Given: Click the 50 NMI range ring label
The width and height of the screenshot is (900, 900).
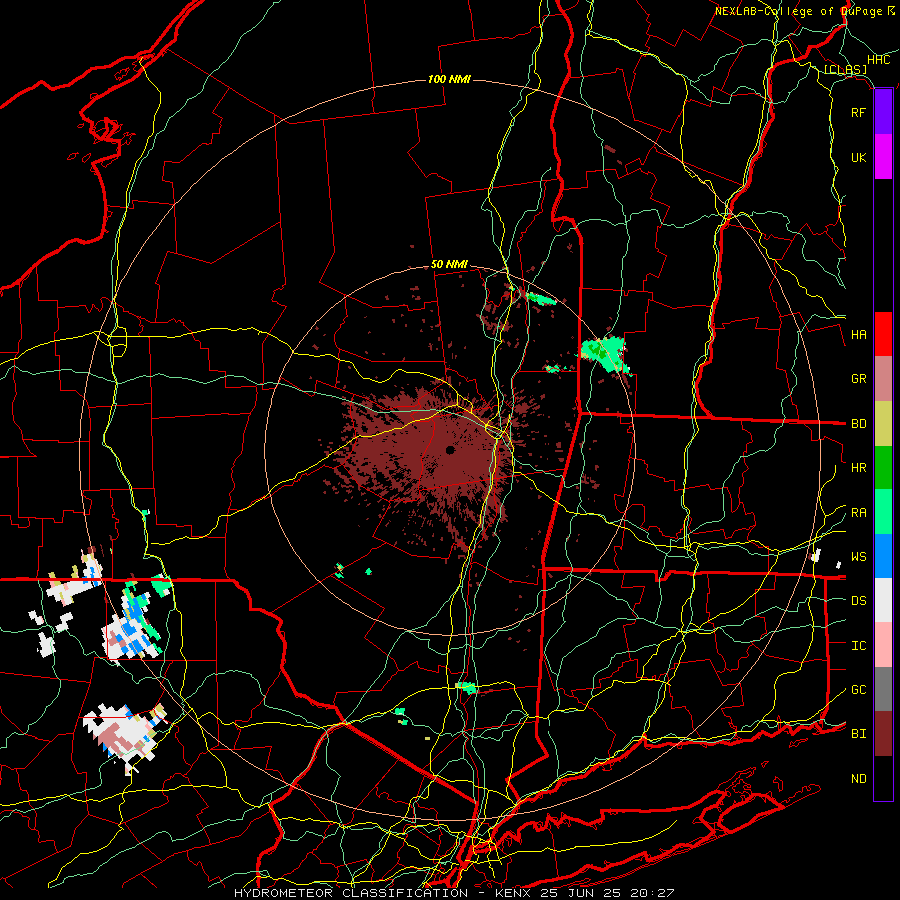Looking at the screenshot, I should [x=449, y=265].
